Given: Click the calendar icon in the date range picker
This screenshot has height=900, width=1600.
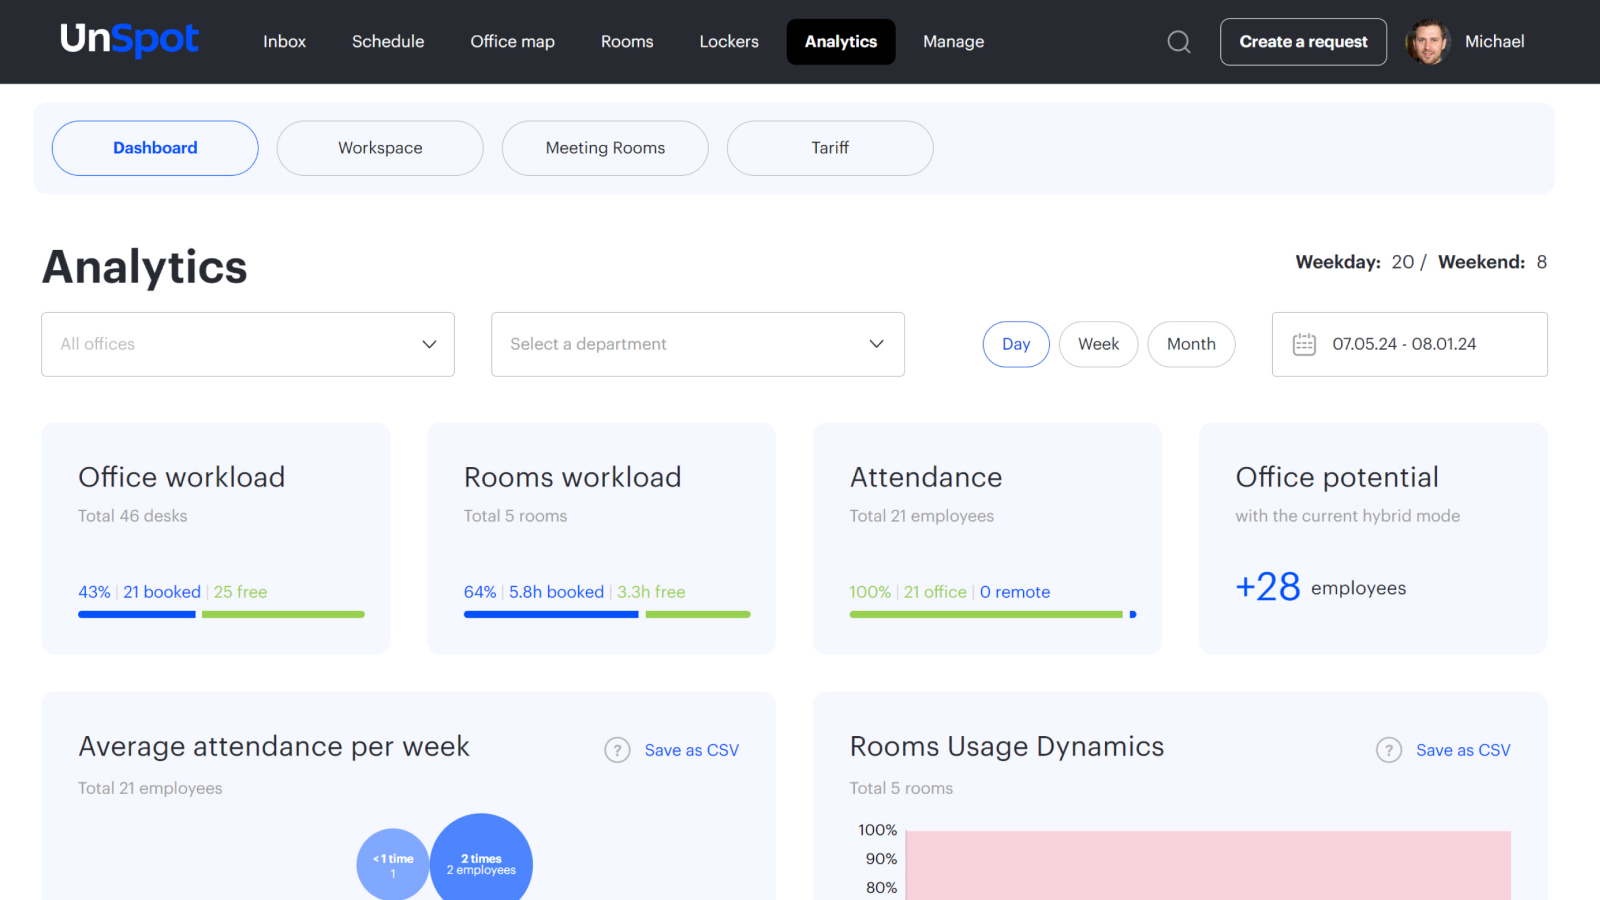Looking at the screenshot, I should [x=1304, y=344].
